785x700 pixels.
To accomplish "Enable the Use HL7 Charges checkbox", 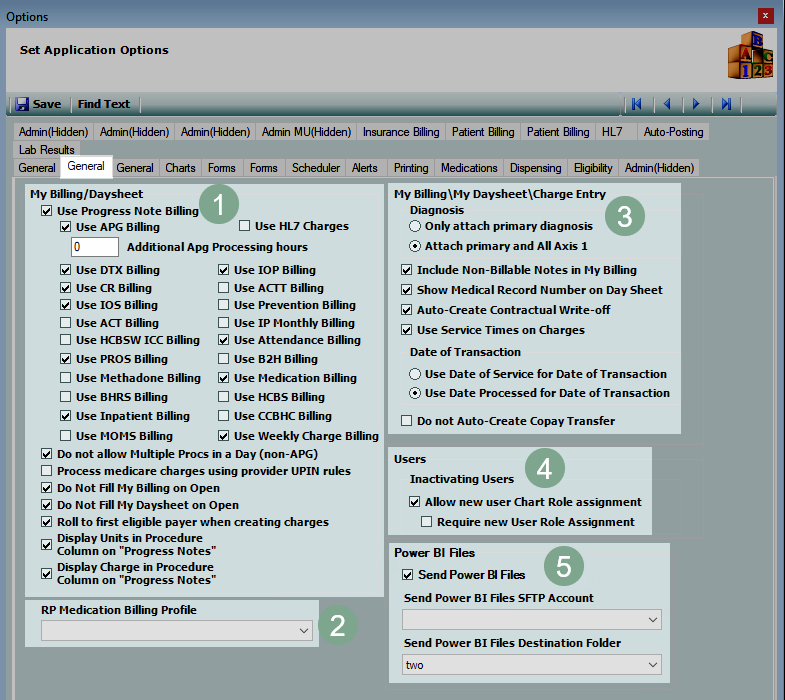I will pos(245,227).
